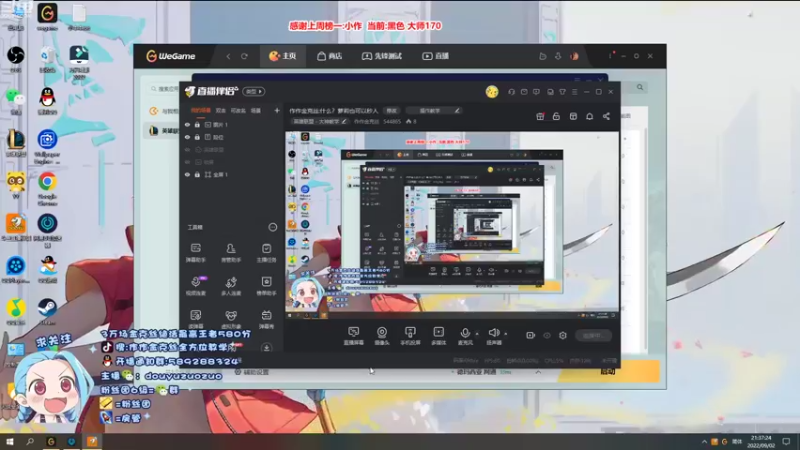The image size is (800, 450).
Task: Open the yellow avatar profile icon
Action: (x=492, y=91)
